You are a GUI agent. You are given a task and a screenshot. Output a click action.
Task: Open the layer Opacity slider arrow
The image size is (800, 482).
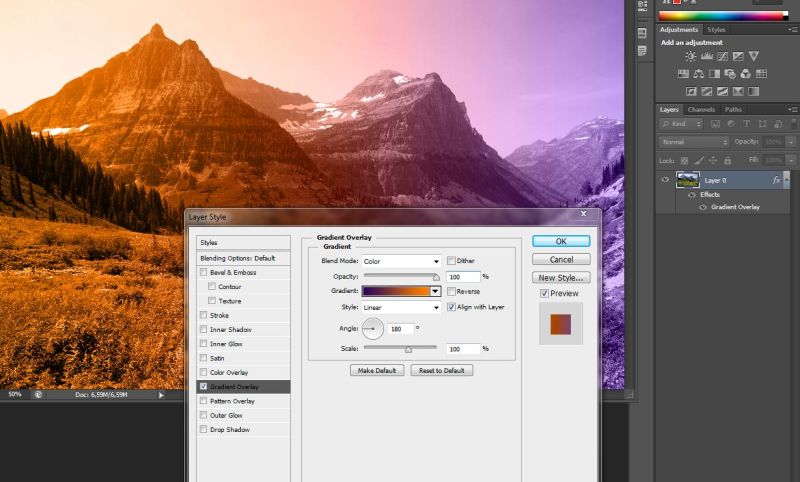point(791,142)
